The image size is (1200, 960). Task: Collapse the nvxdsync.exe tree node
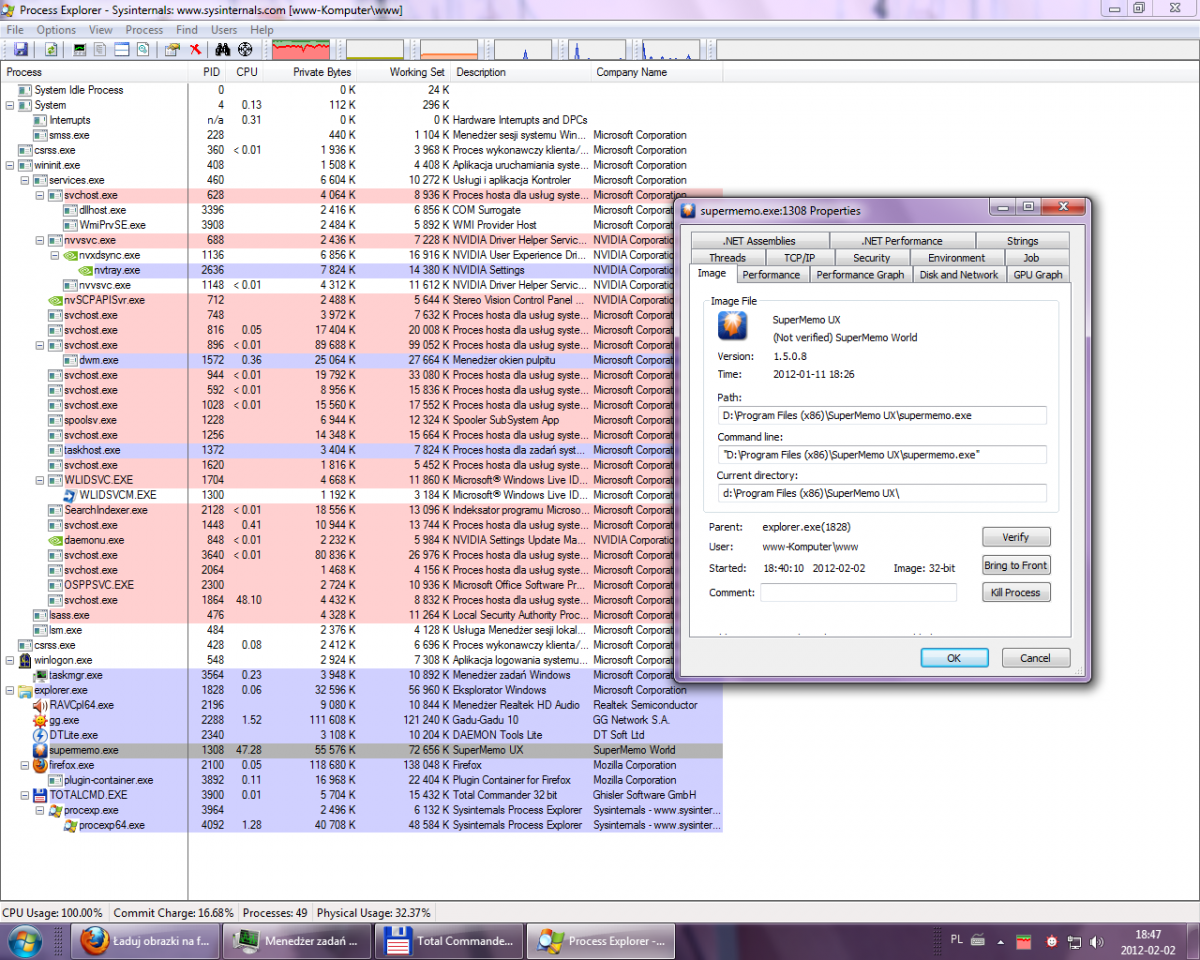[x=55, y=255]
